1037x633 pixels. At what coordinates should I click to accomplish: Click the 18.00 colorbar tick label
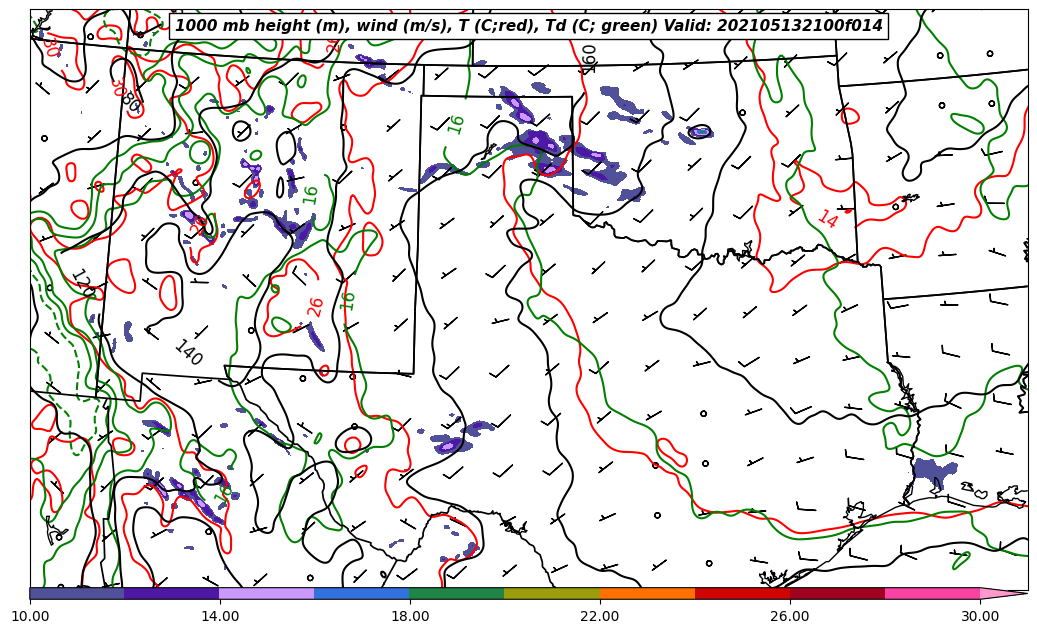(x=409, y=616)
